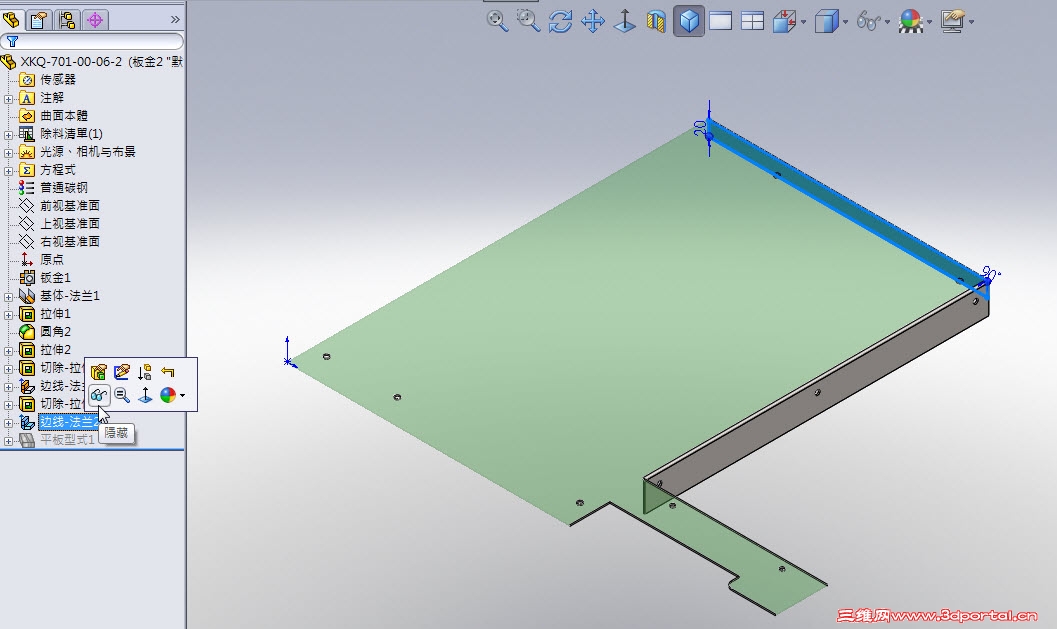This screenshot has width=1057, height=629.
Task: Click Rollback arrow in context toolbar
Action: [x=168, y=372]
